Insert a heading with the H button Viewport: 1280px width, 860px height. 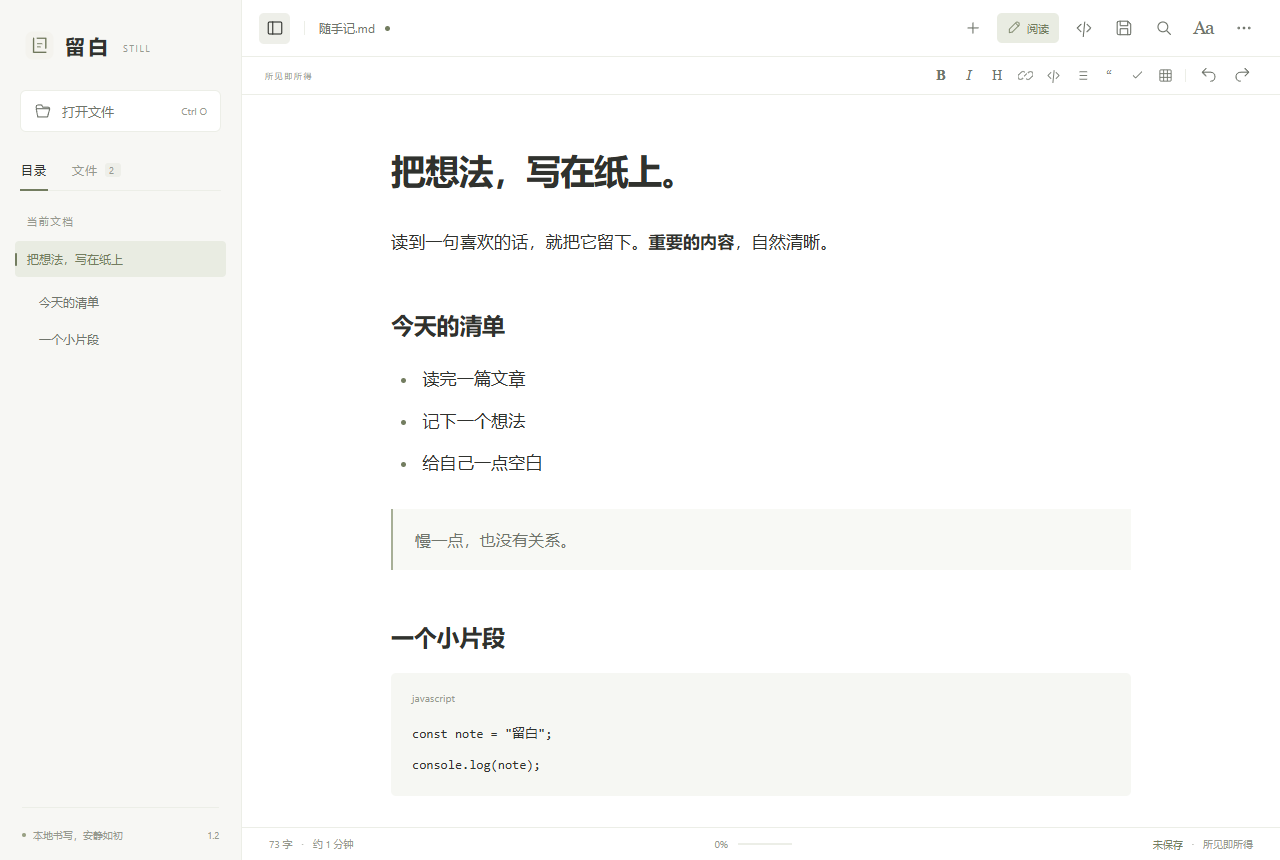pos(997,75)
